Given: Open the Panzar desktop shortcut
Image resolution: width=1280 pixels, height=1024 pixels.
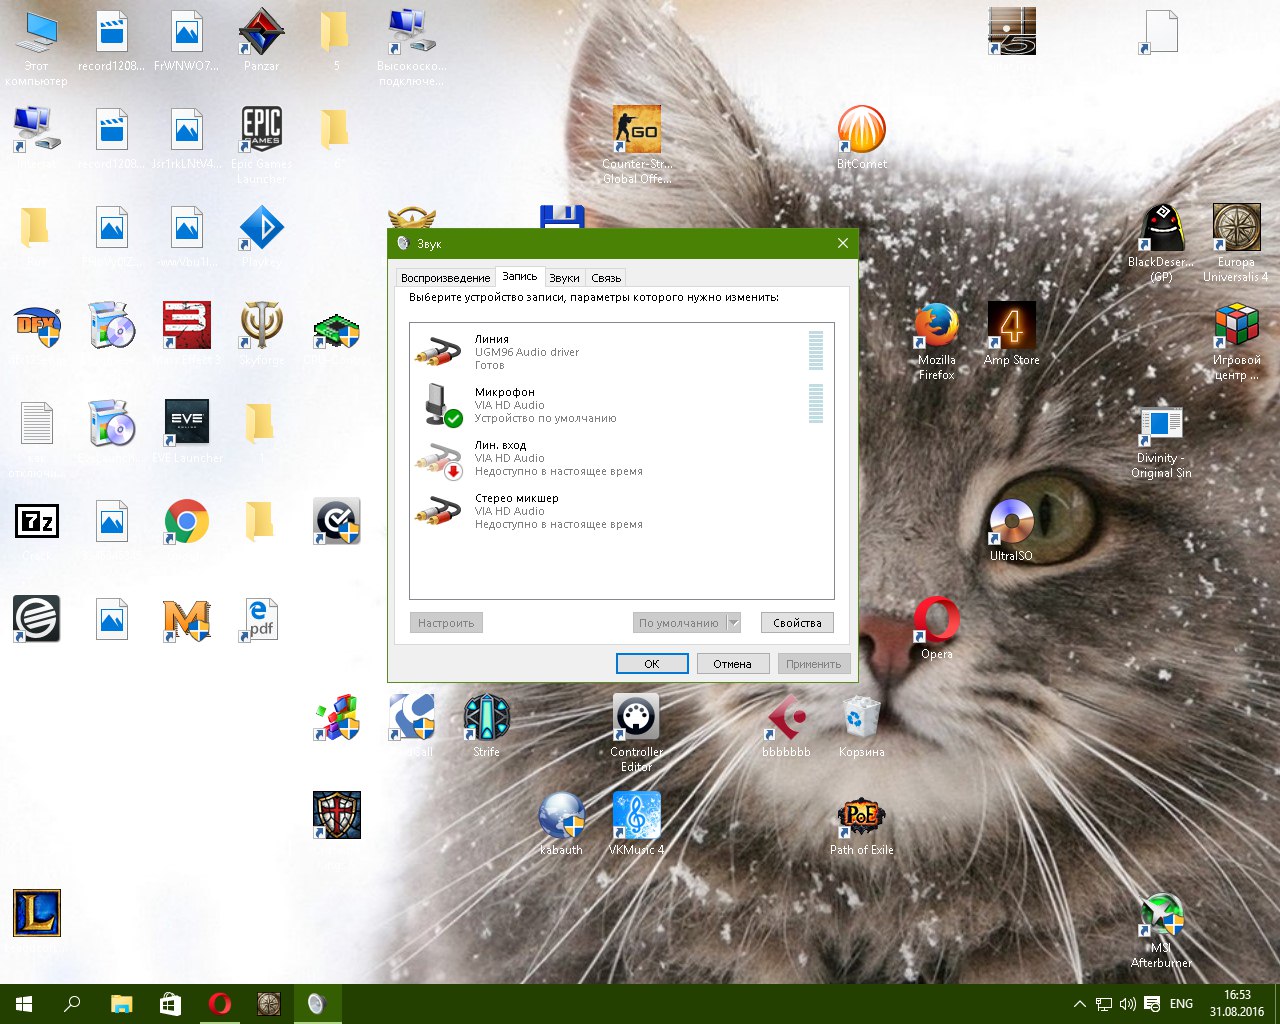Looking at the screenshot, I should [261, 40].
